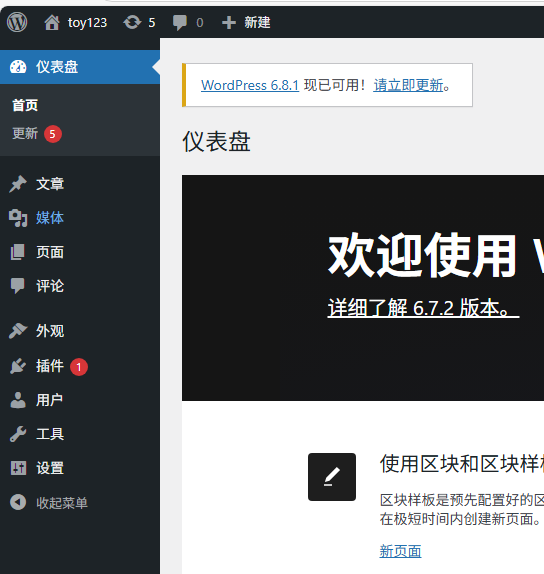The width and height of the screenshot is (544, 574).
Task: Open the 设置 settings menu
Action: click(50, 468)
